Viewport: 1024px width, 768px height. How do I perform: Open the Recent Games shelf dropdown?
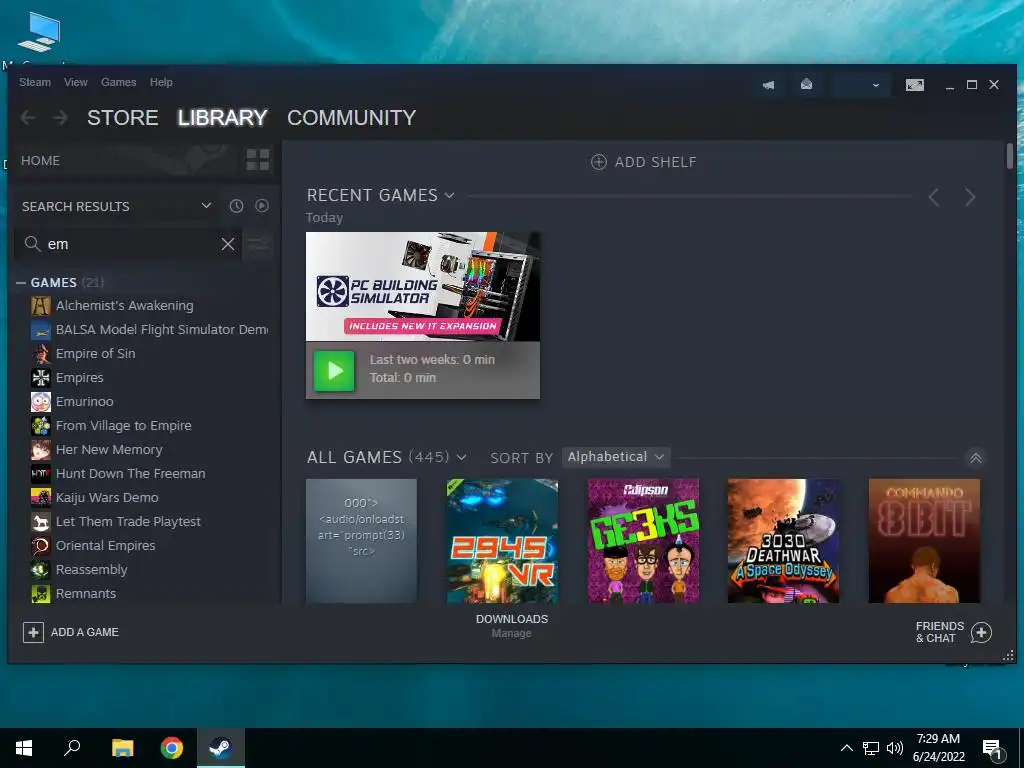point(449,195)
